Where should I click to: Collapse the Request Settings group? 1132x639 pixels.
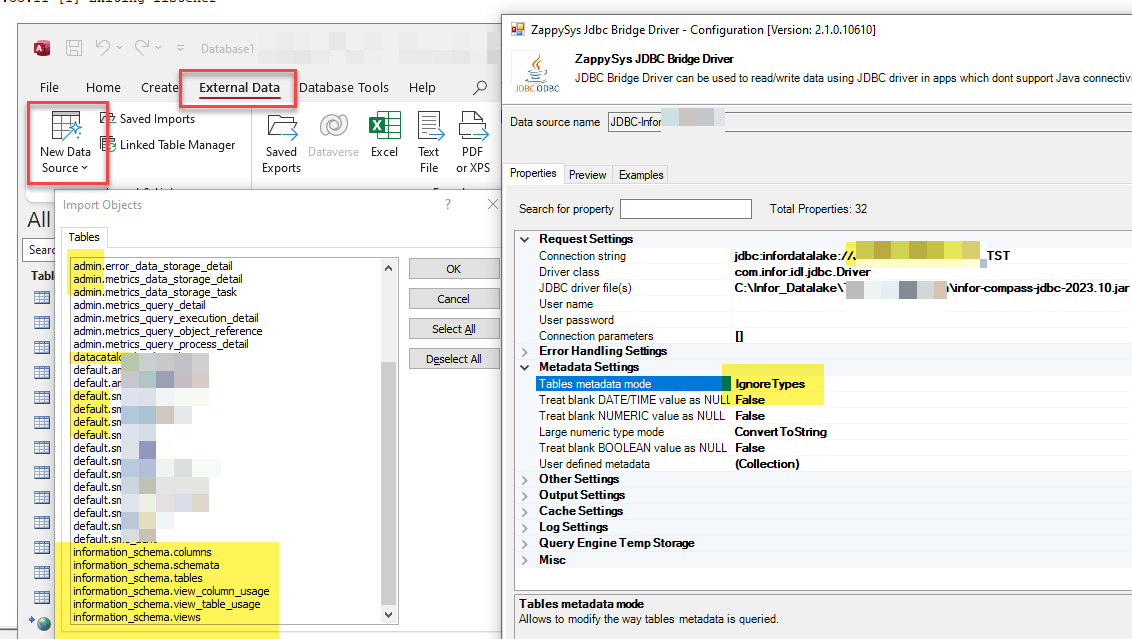[x=525, y=239]
